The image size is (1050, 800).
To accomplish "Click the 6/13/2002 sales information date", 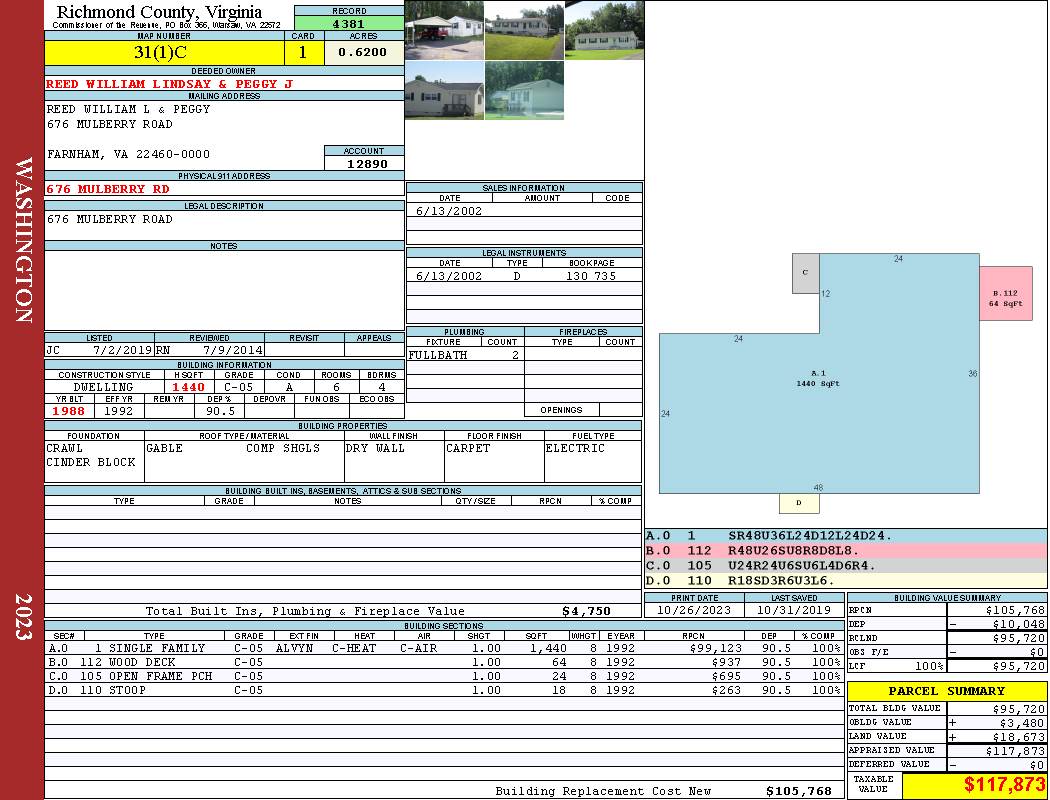I will [449, 211].
